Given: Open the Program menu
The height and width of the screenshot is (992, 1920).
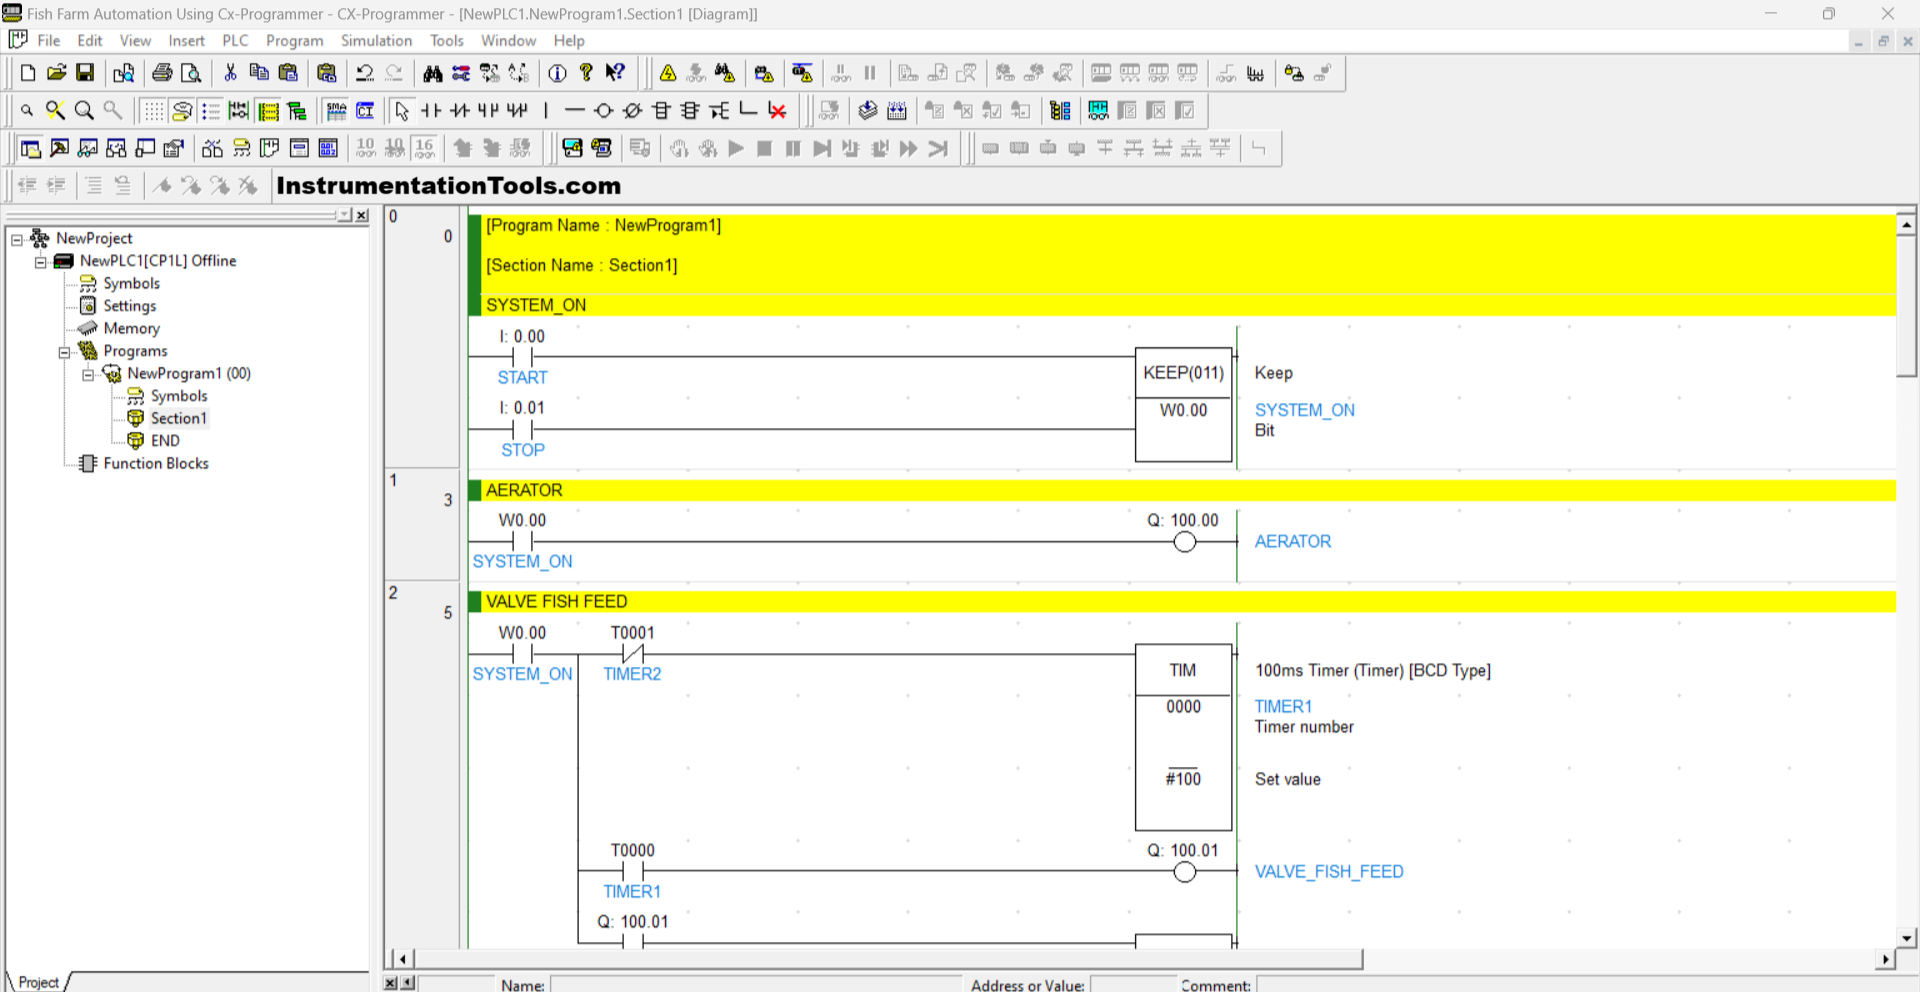Looking at the screenshot, I should click(x=295, y=41).
